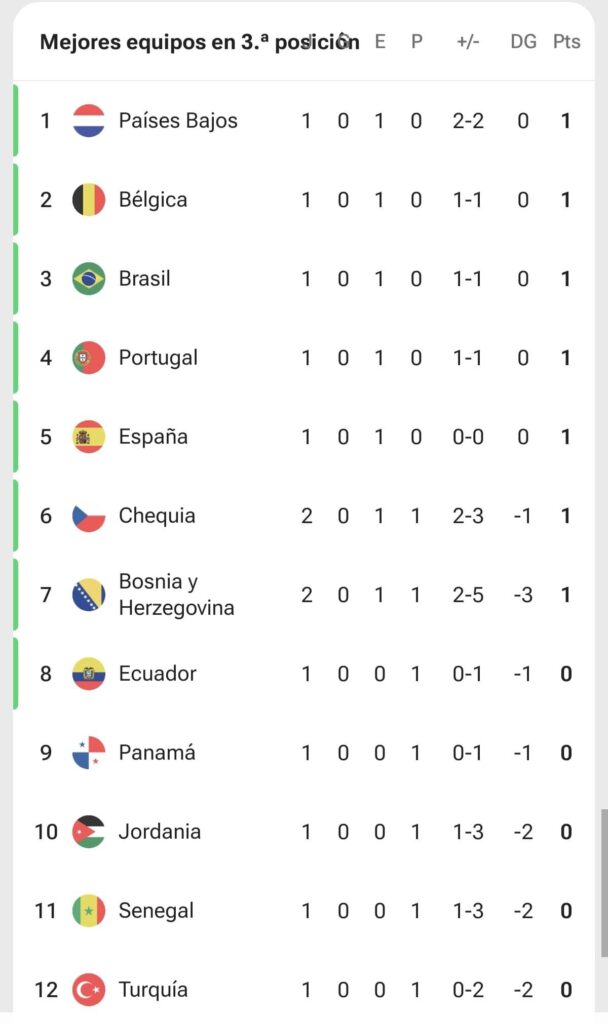Open the España flag icon

(x=89, y=437)
